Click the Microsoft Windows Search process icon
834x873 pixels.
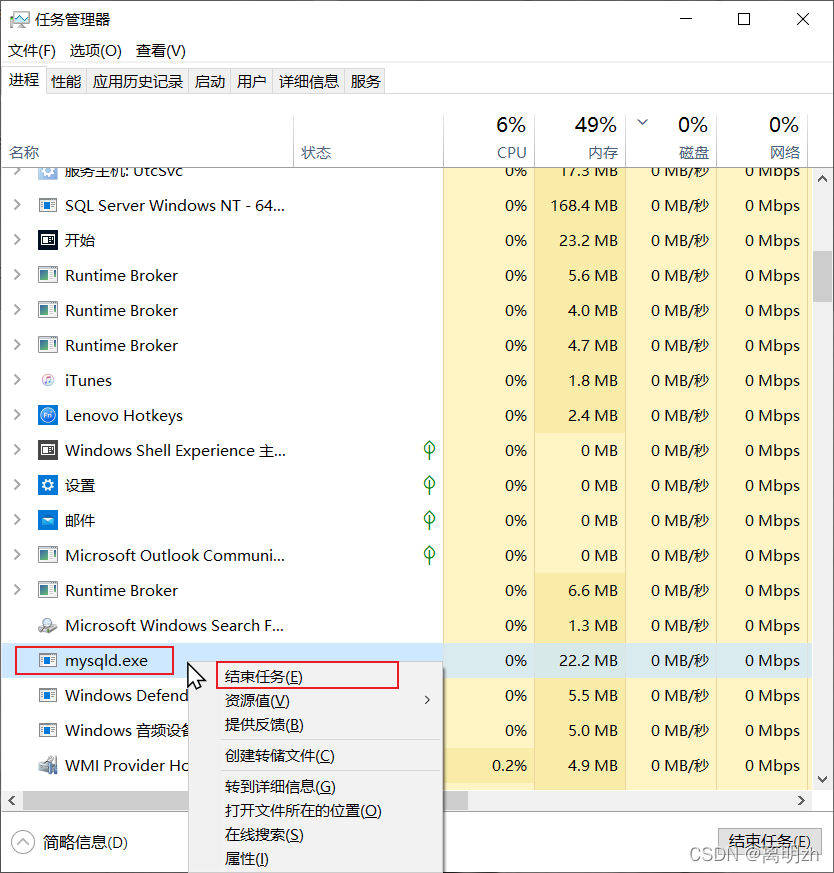(48, 626)
